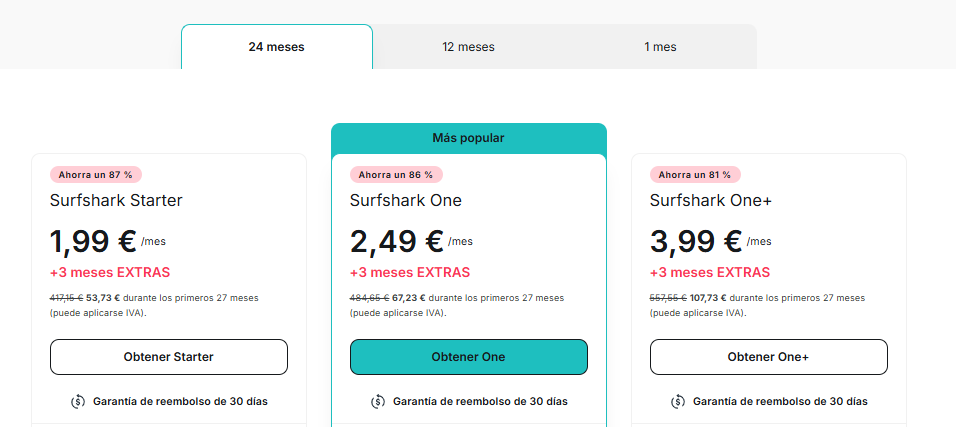Screen dimensions: 956x427
Task: Click the Ahorra un 87 % badge
Action: click(96, 174)
